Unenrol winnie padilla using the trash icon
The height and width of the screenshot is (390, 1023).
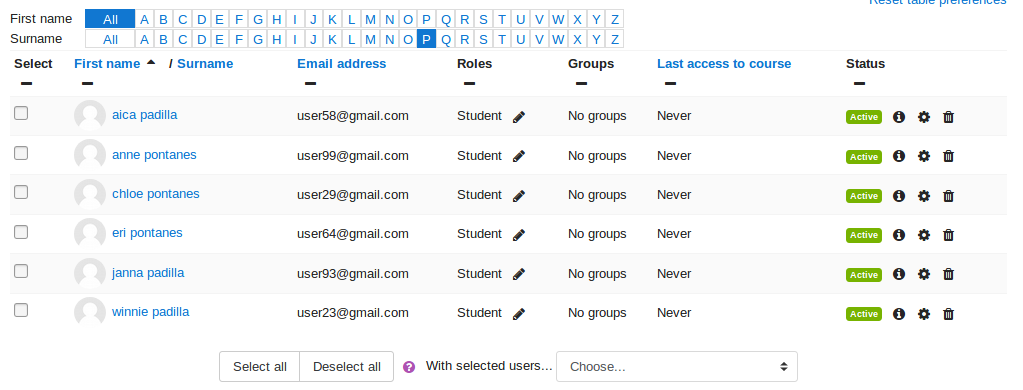pos(949,314)
